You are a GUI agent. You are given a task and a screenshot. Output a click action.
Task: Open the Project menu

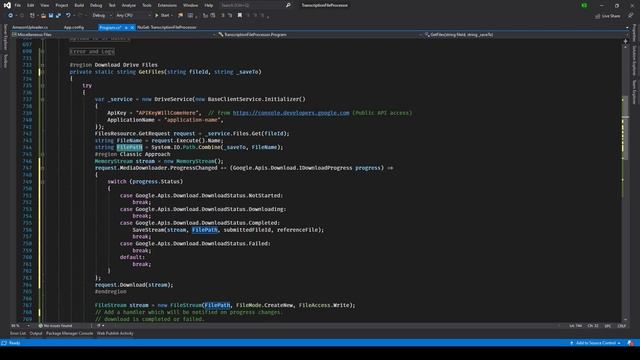click(x=62, y=5)
